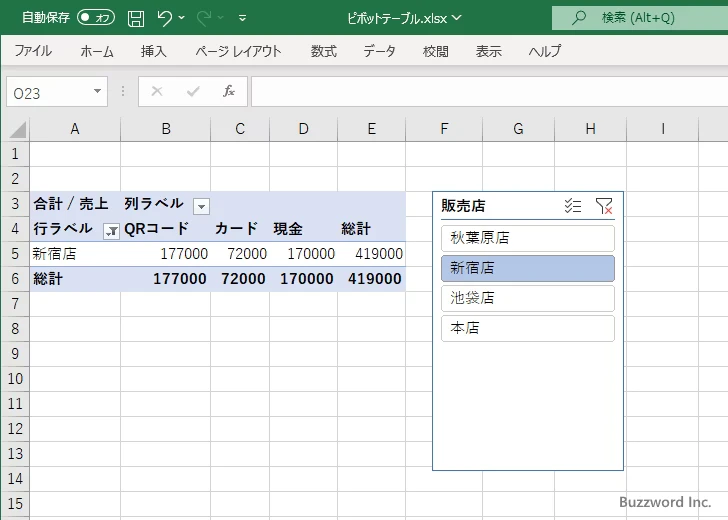Open the 列ラベル filter dropdown
Screen dimensions: 728x520
pyautogui.click(x=202, y=206)
